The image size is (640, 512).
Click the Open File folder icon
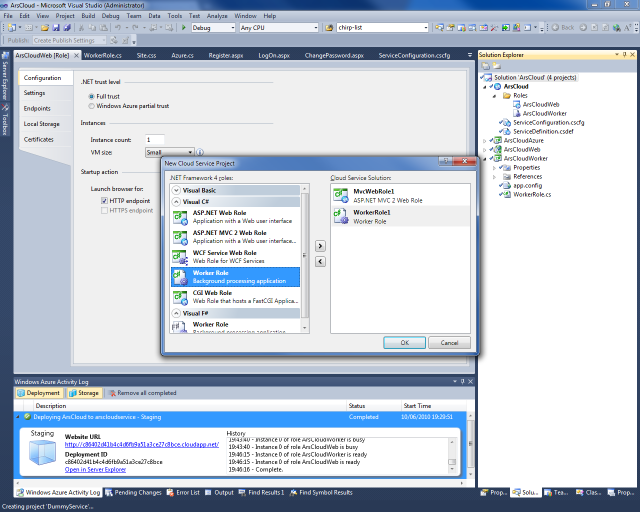[x=45, y=28]
